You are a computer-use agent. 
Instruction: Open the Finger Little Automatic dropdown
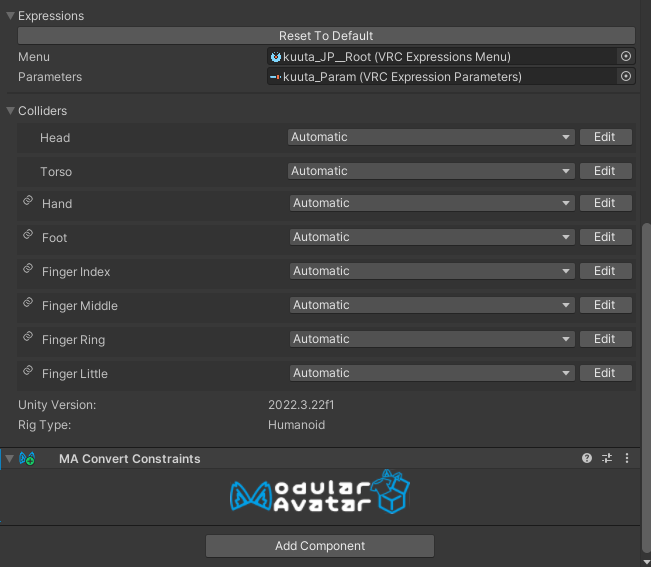tap(432, 373)
